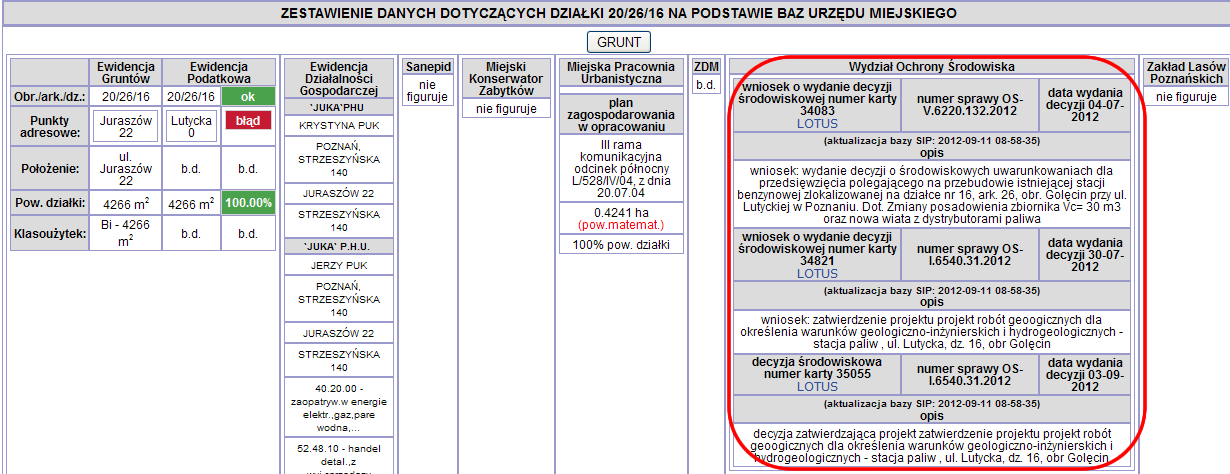Click the green 'ok' status cell
Image resolution: width=1230 pixels, height=474 pixels.
pos(247,97)
